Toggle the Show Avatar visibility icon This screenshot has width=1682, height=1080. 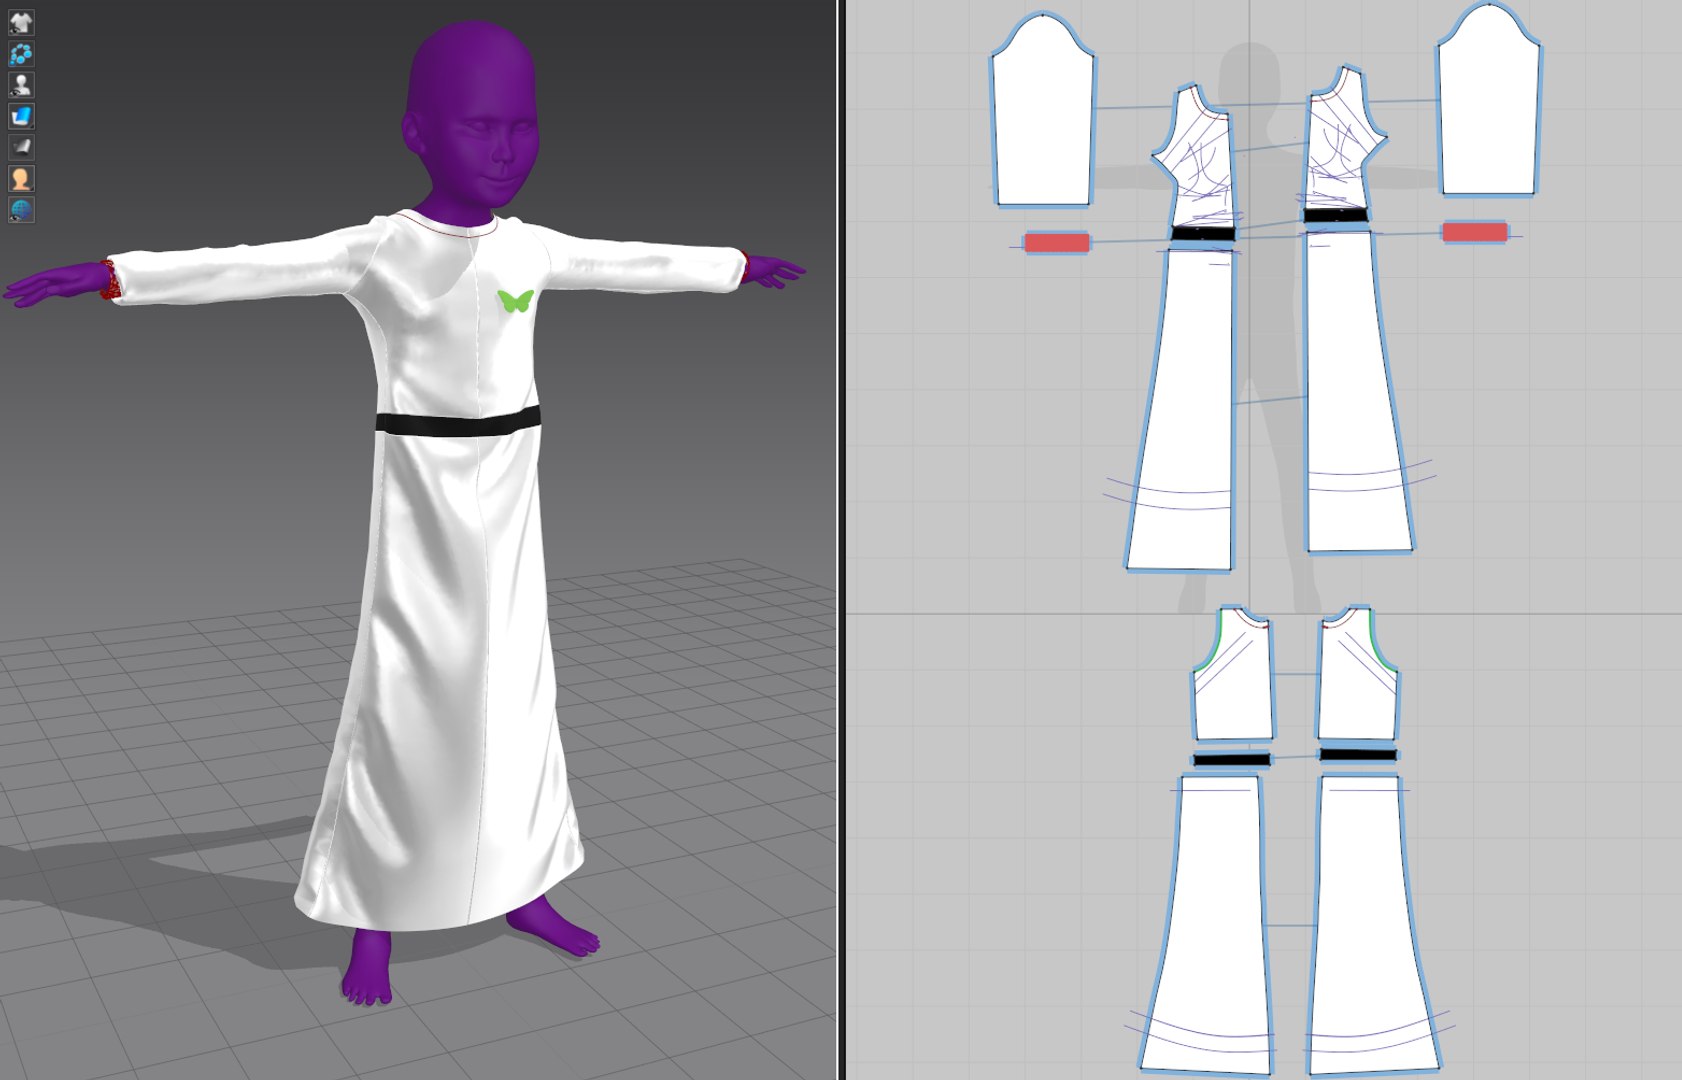21,84
